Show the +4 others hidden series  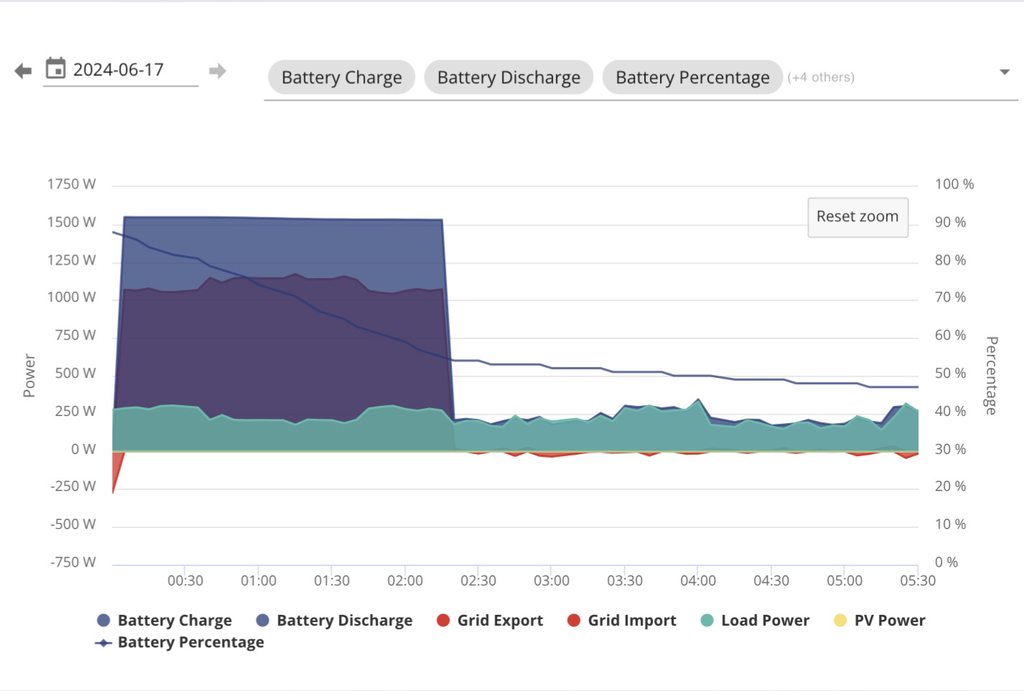click(821, 77)
